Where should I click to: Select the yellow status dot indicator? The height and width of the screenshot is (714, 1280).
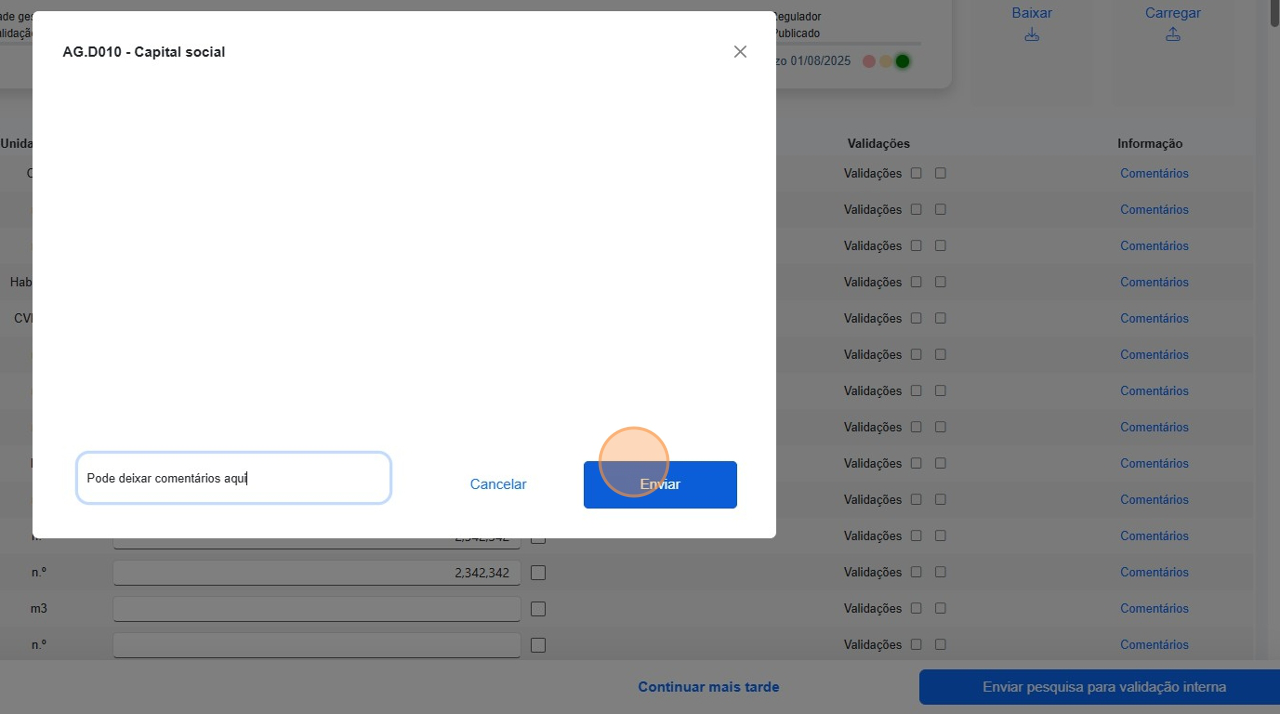(x=885, y=61)
